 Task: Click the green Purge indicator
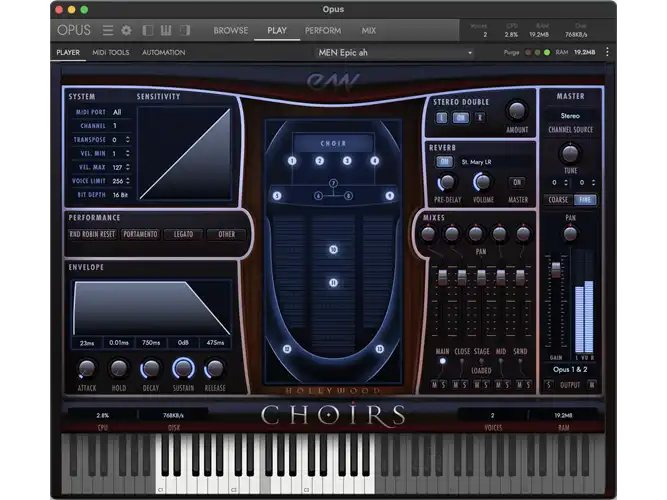point(547,52)
